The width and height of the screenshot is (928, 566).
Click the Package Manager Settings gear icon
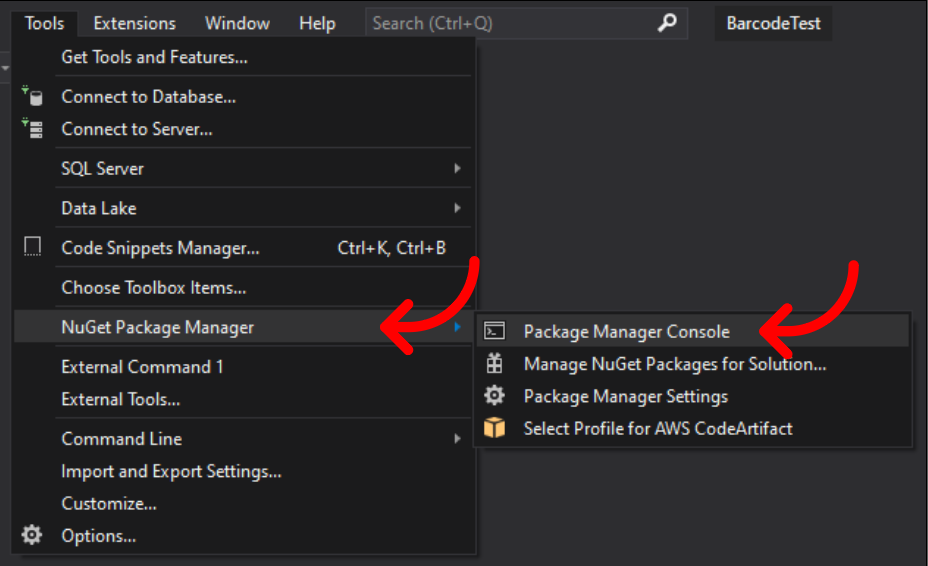pos(495,395)
